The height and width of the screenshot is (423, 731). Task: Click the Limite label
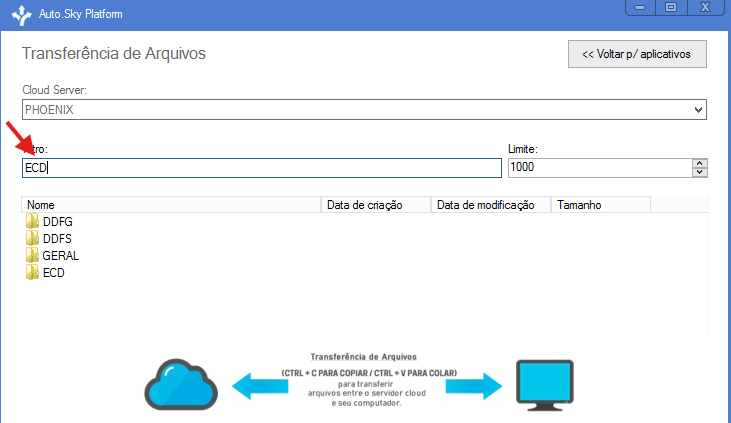(523, 149)
